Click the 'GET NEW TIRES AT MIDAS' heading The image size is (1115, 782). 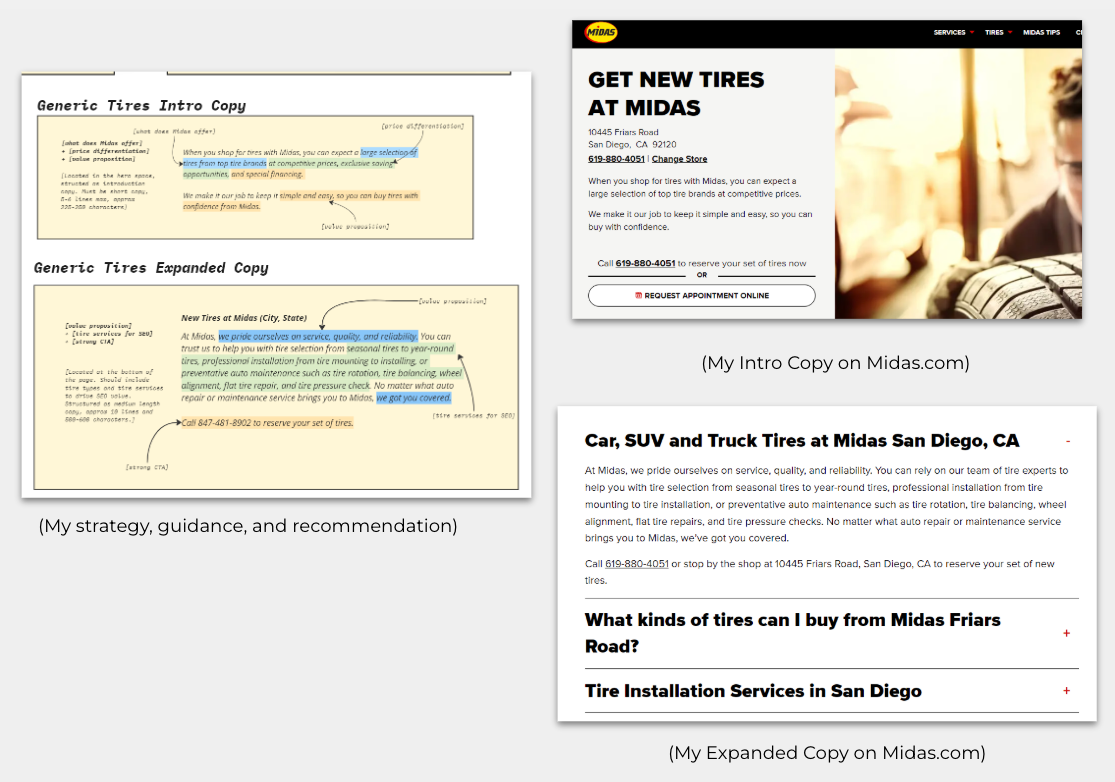pyautogui.click(x=676, y=93)
